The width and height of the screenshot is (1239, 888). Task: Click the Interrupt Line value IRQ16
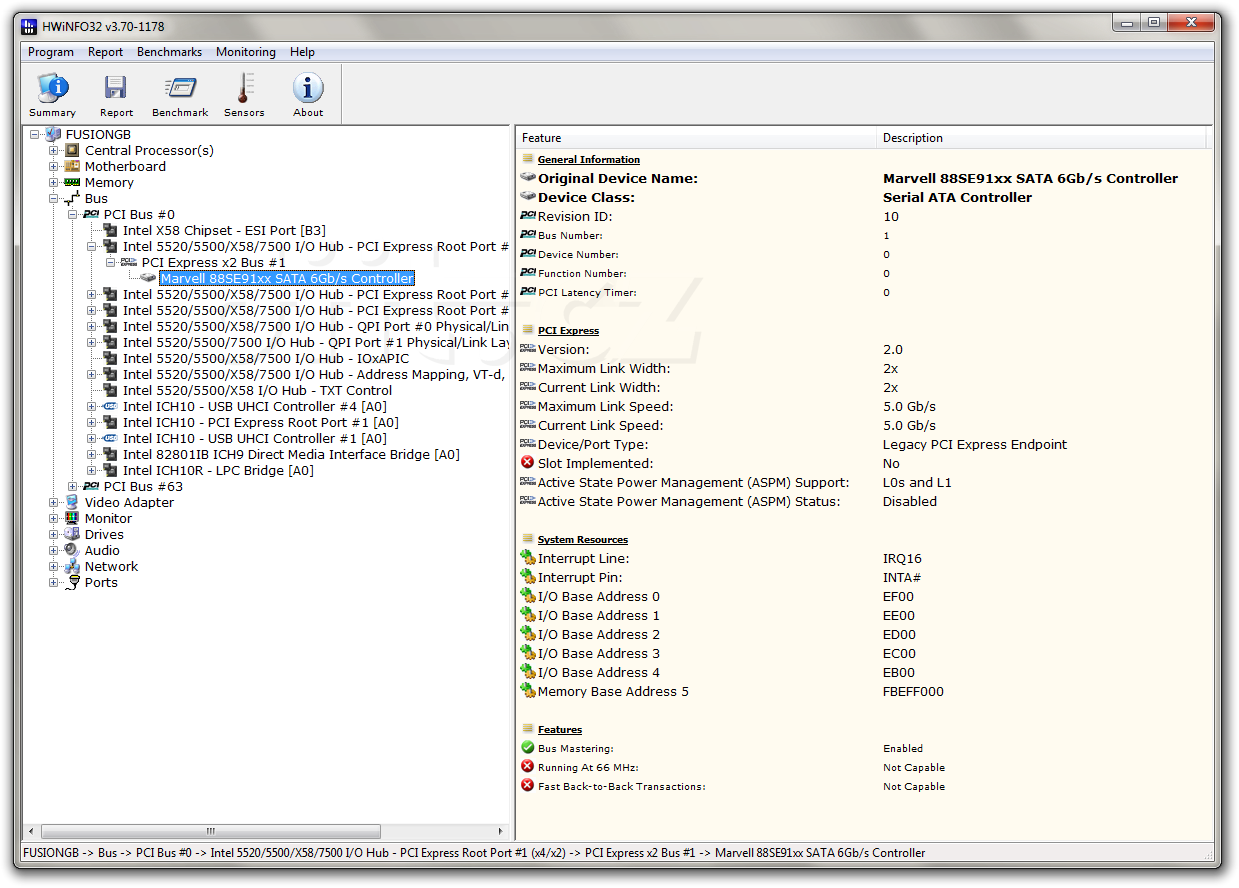point(902,559)
